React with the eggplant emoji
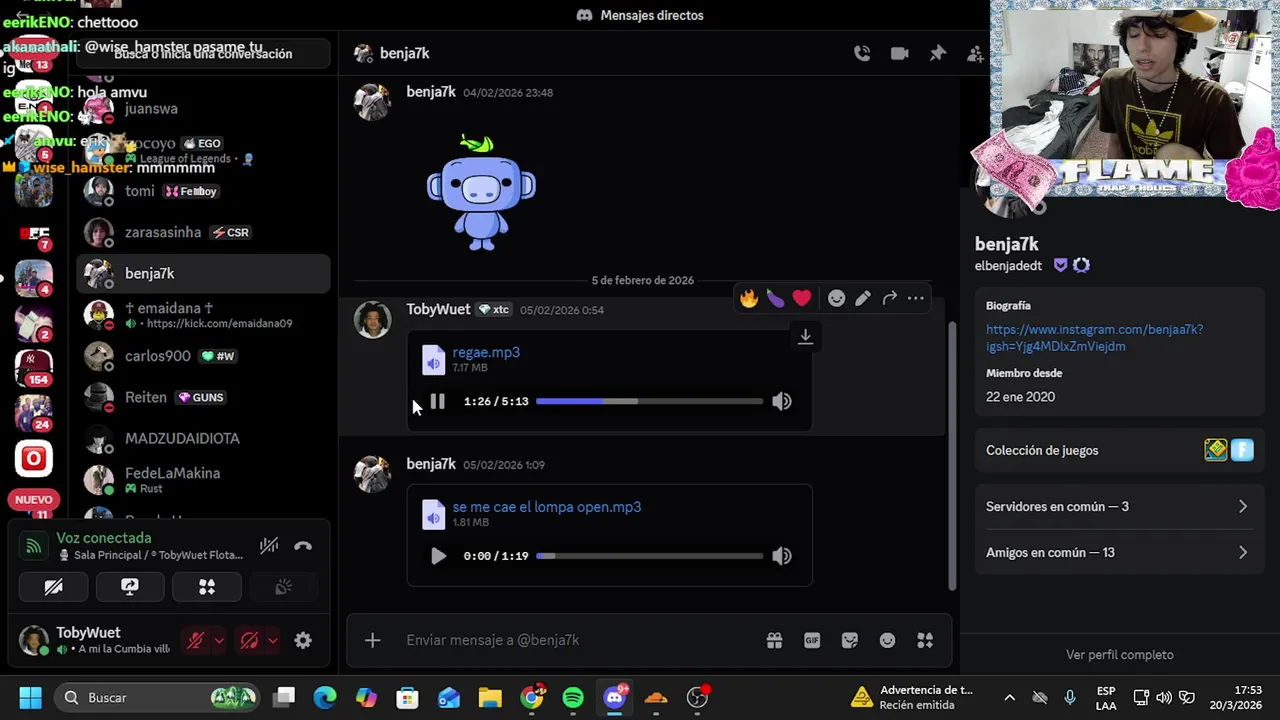Image resolution: width=1280 pixels, height=720 pixels. [x=776, y=298]
